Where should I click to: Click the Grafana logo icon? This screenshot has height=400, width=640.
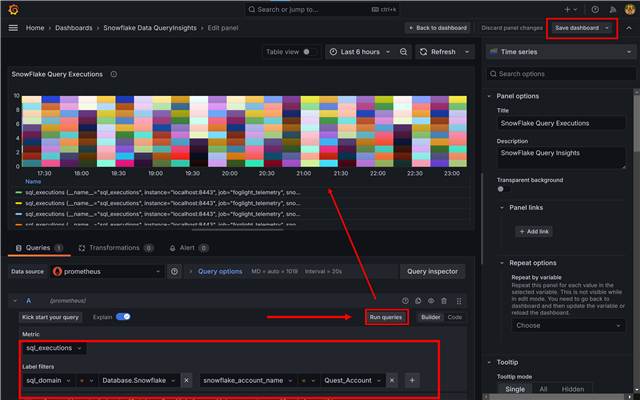click(13, 9)
